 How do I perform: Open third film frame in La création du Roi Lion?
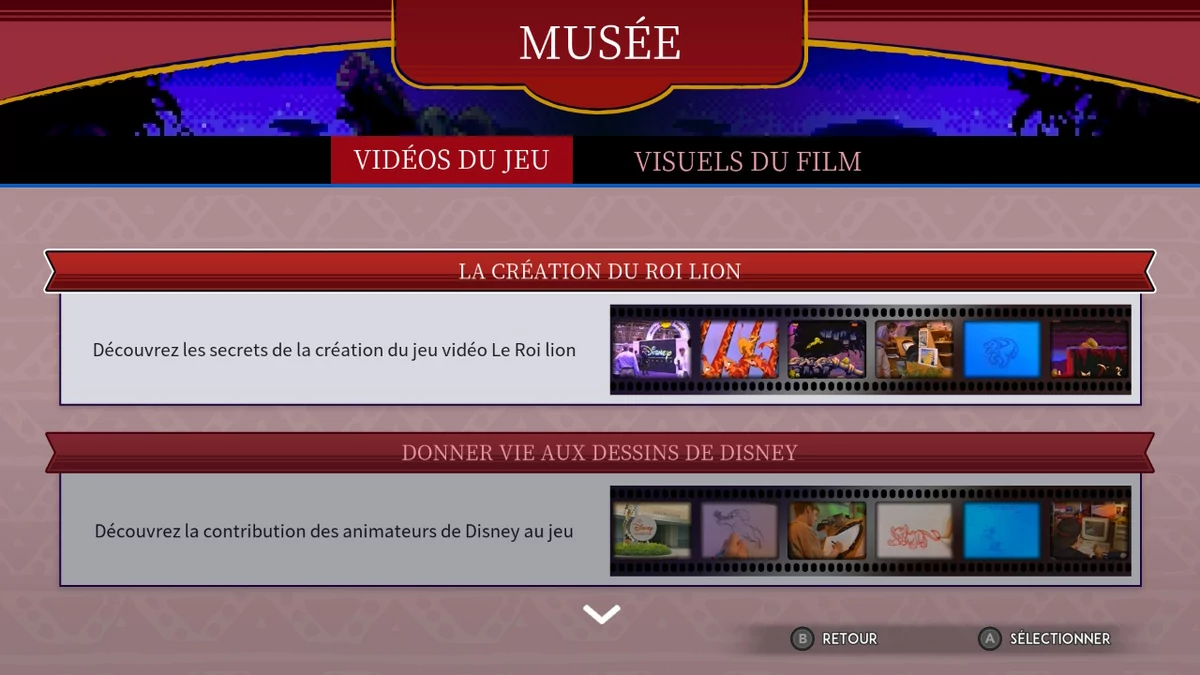(826, 349)
